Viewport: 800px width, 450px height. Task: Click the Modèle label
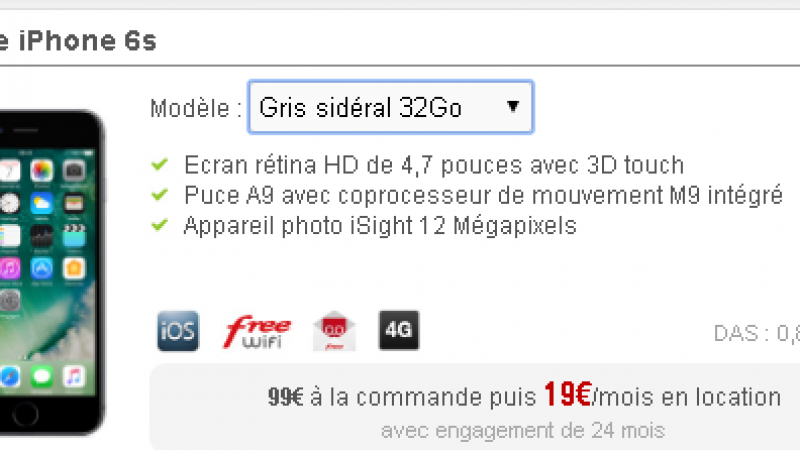point(196,108)
